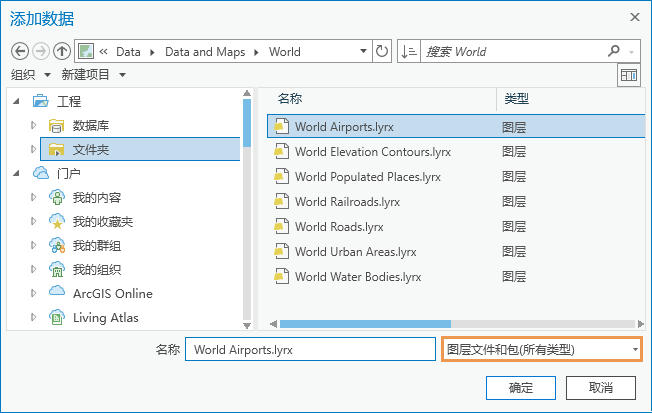The width and height of the screenshot is (652, 413).
Task: Click the Back navigation arrow
Action: click(x=19, y=51)
